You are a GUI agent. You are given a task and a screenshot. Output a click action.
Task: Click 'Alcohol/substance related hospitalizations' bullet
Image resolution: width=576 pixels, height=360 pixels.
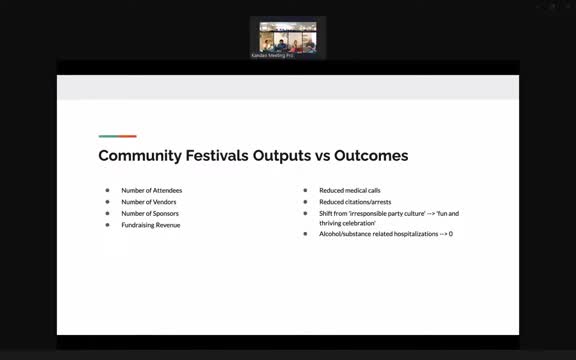[x=386, y=234]
